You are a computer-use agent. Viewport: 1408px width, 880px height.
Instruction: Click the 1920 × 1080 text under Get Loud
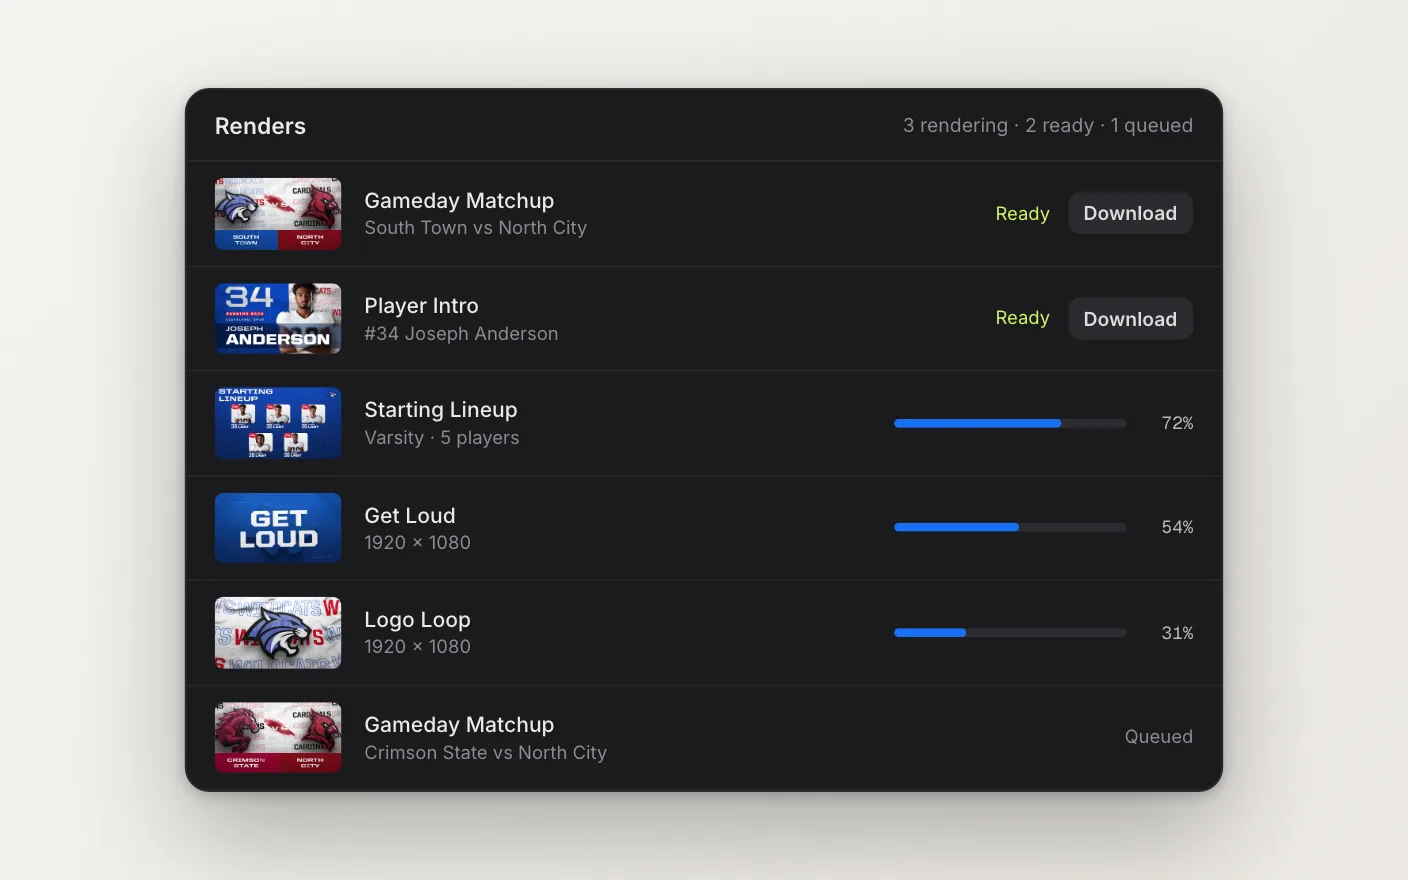pos(417,543)
